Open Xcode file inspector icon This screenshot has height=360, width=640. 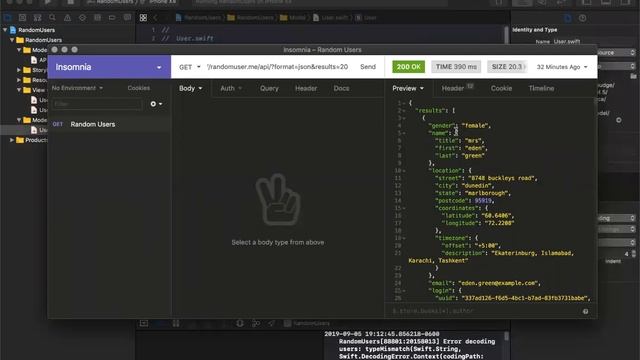568,18
